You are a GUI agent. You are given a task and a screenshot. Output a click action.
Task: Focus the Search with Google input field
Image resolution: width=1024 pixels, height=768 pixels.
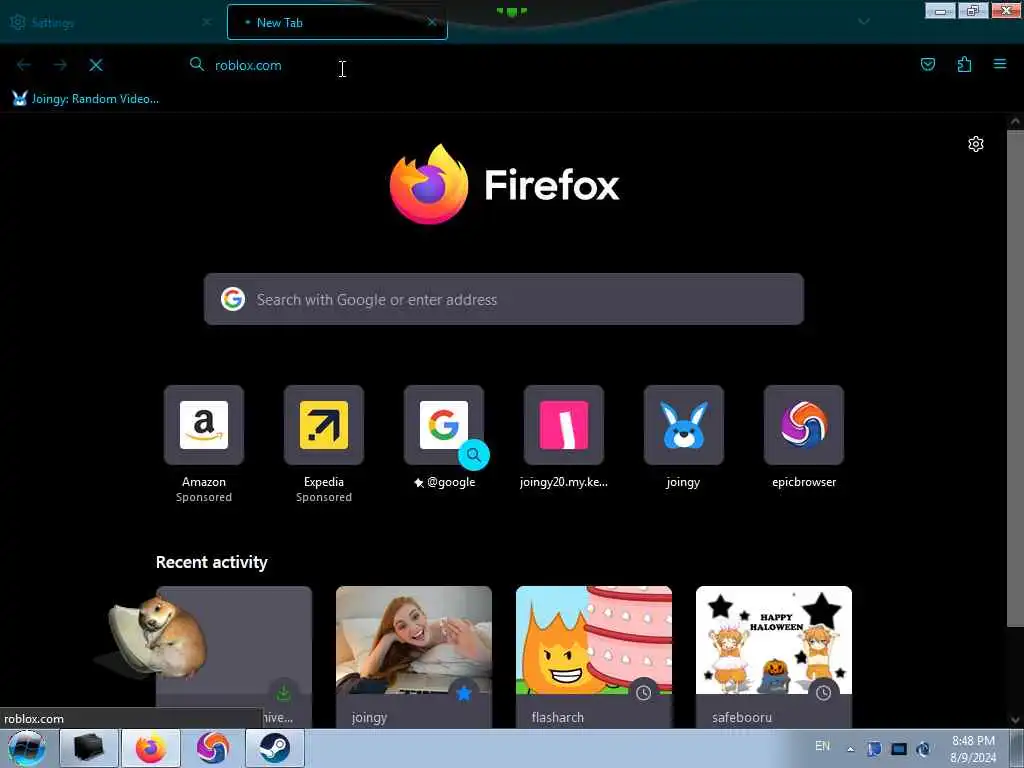(x=504, y=299)
